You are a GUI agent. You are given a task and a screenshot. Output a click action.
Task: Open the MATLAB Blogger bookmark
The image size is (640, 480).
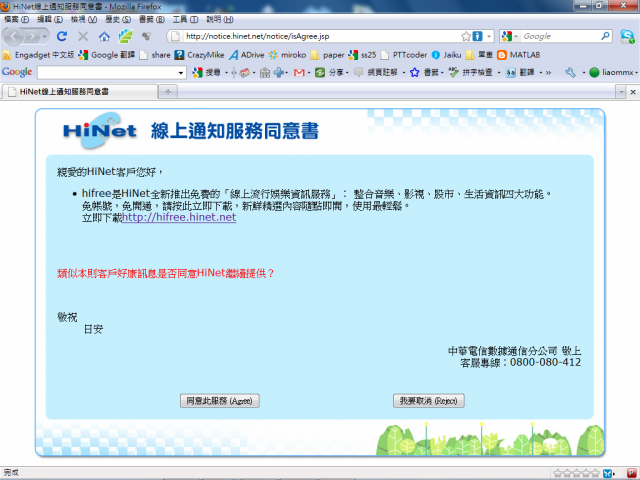click(519, 55)
